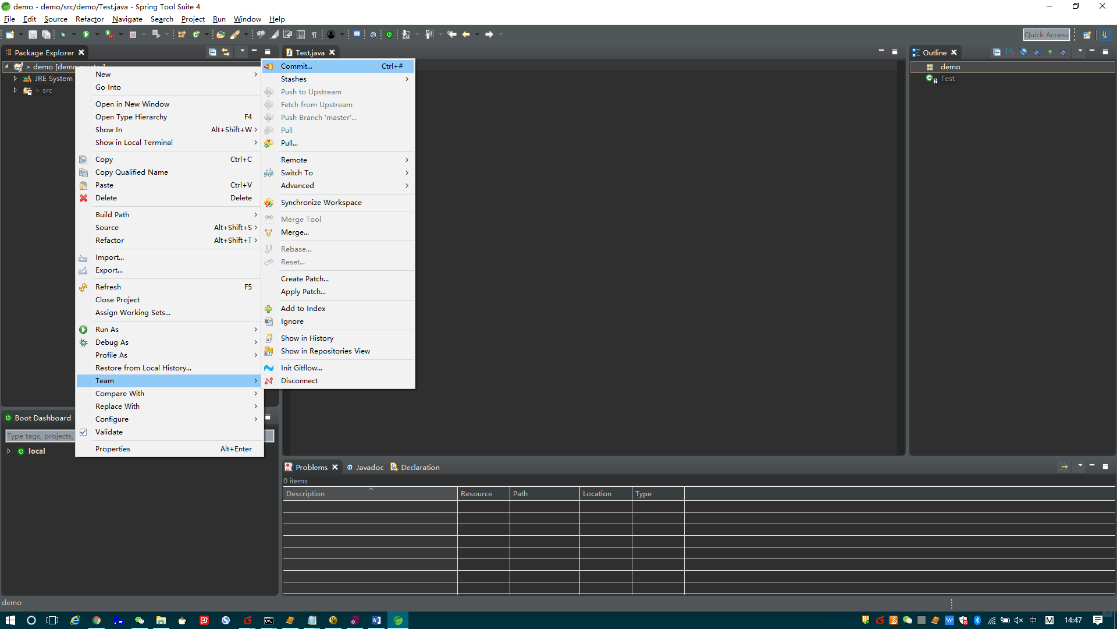Screen dimensions: 1117x629
Task: Open the Navigate menu
Action: point(130,18)
